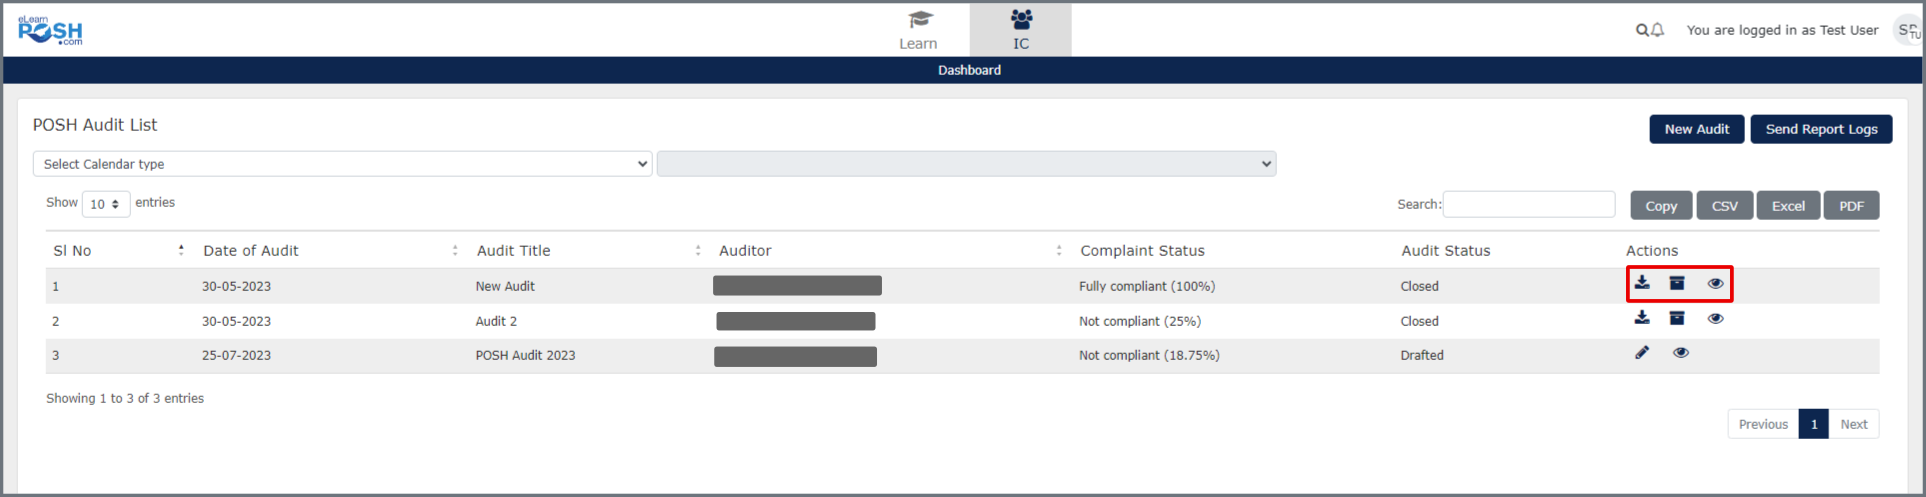The height and width of the screenshot is (497, 1926).
Task: Export the table as PDF
Action: tap(1851, 206)
